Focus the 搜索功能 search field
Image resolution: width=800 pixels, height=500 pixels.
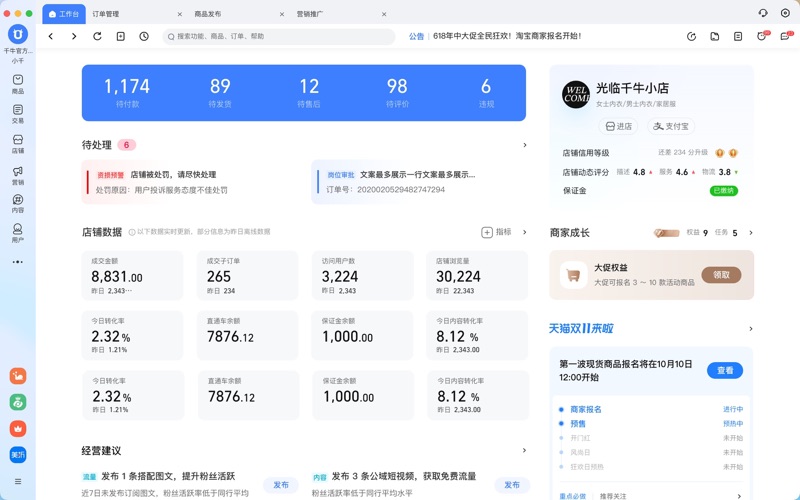pyautogui.click(x=280, y=36)
